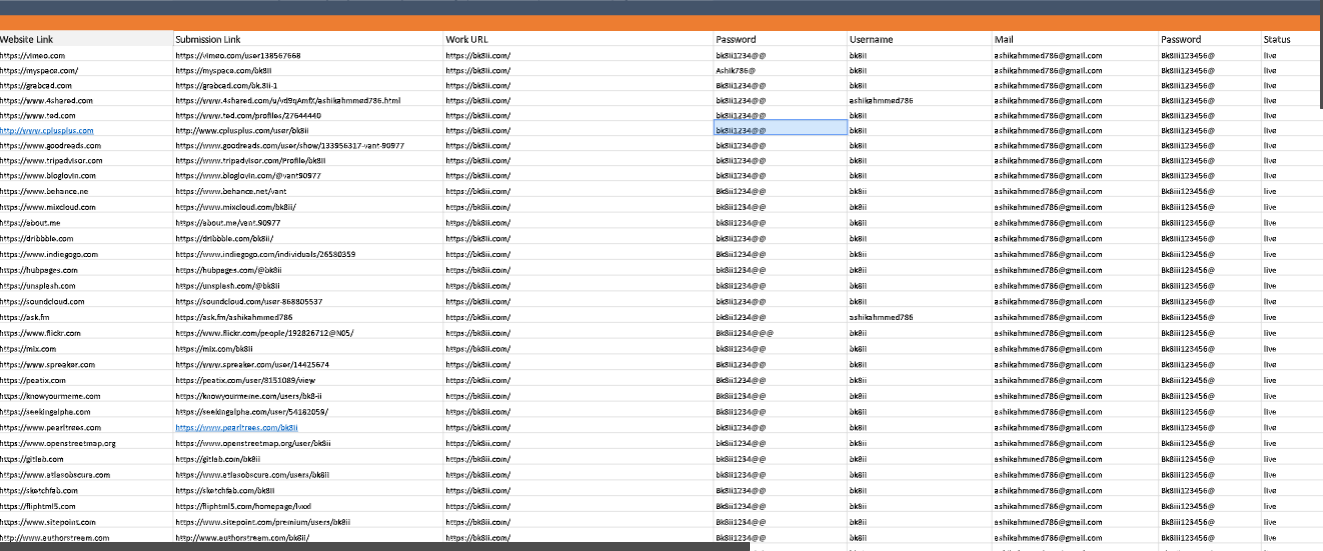Select the Status header cell
Image resolution: width=1323 pixels, height=551 pixels.
[1276, 40]
